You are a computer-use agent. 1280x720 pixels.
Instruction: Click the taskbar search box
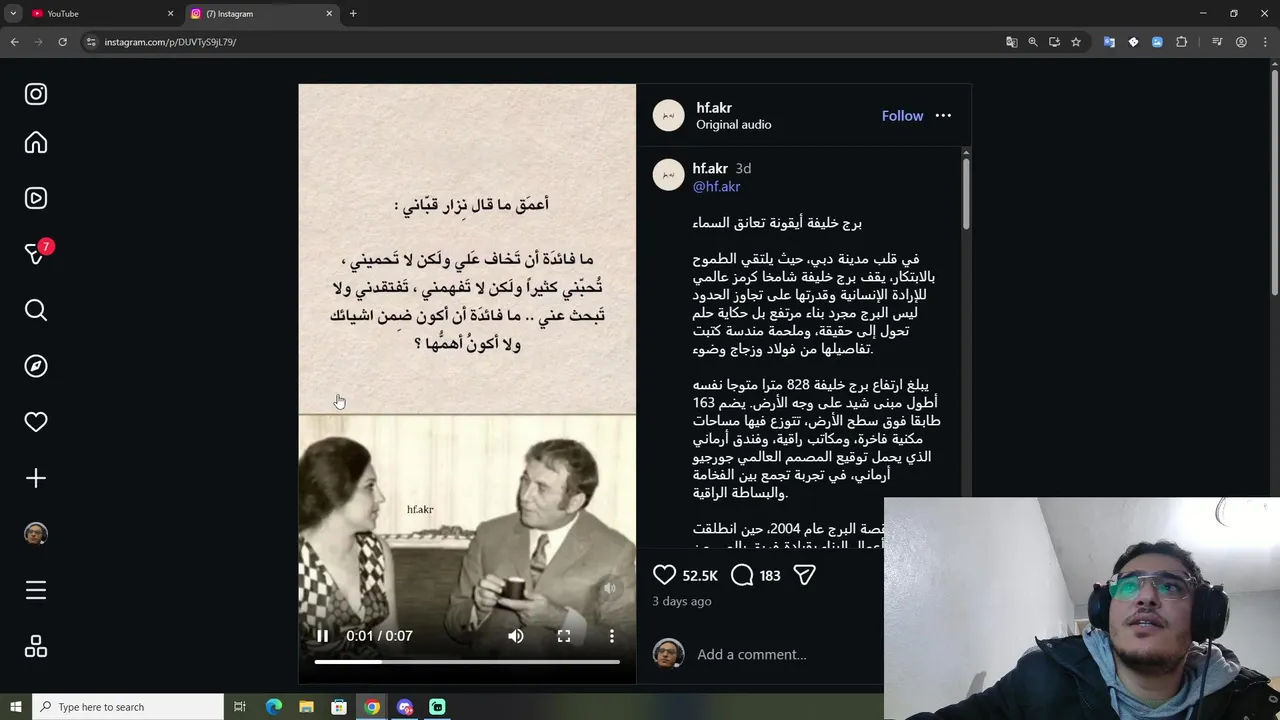pos(128,707)
